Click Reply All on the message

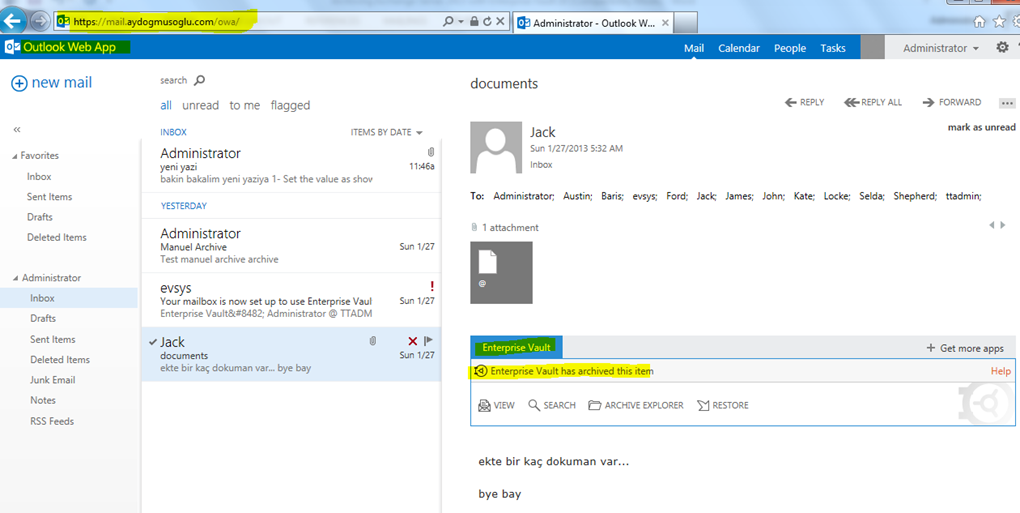click(x=873, y=102)
